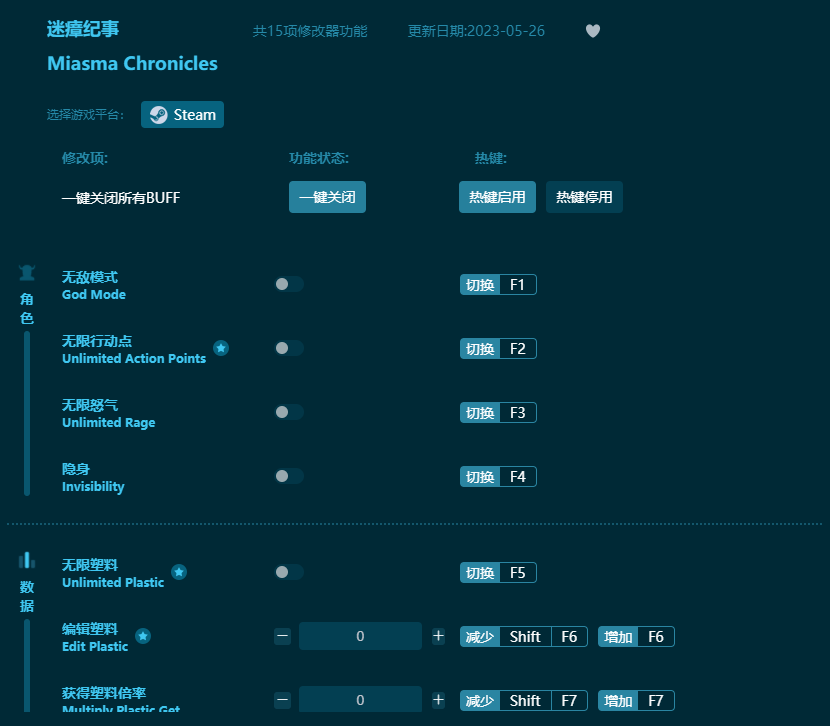
Task: Click star badge beside Unlimited Action Points
Action: point(221,348)
